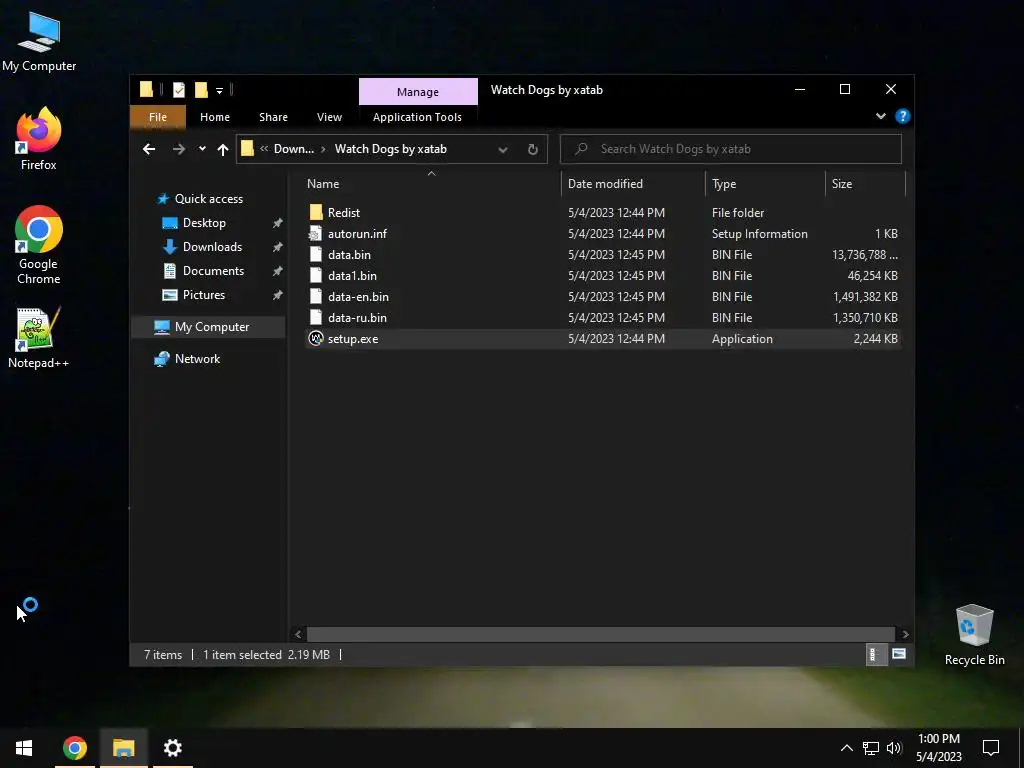Screen dimensions: 1024x768
Task: Open the File menu tab
Action: (158, 117)
